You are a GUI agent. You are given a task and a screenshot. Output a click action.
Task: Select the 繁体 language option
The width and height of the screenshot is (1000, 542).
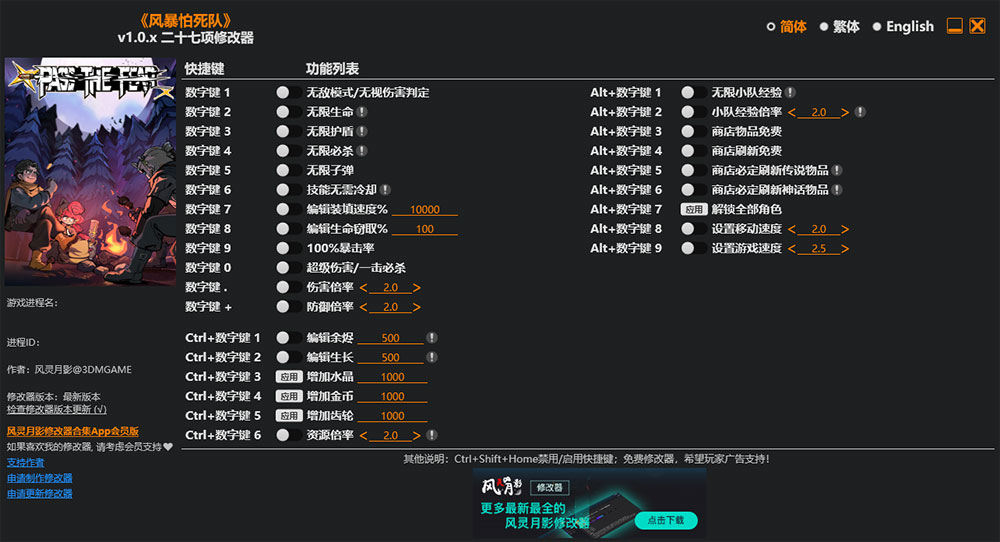coord(839,27)
